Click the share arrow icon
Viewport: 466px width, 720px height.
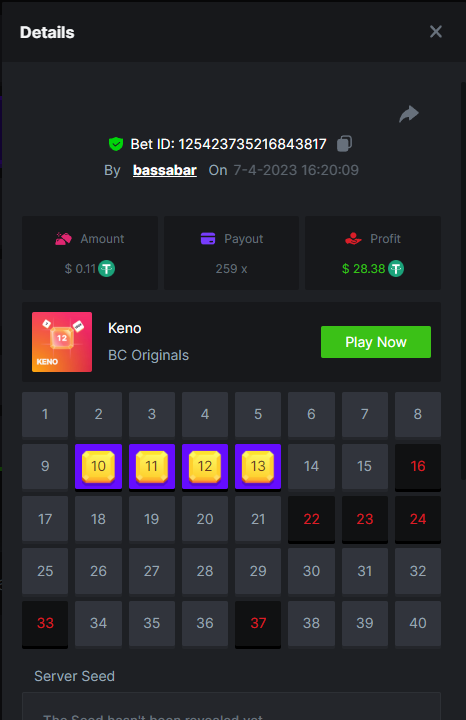point(409,114)
